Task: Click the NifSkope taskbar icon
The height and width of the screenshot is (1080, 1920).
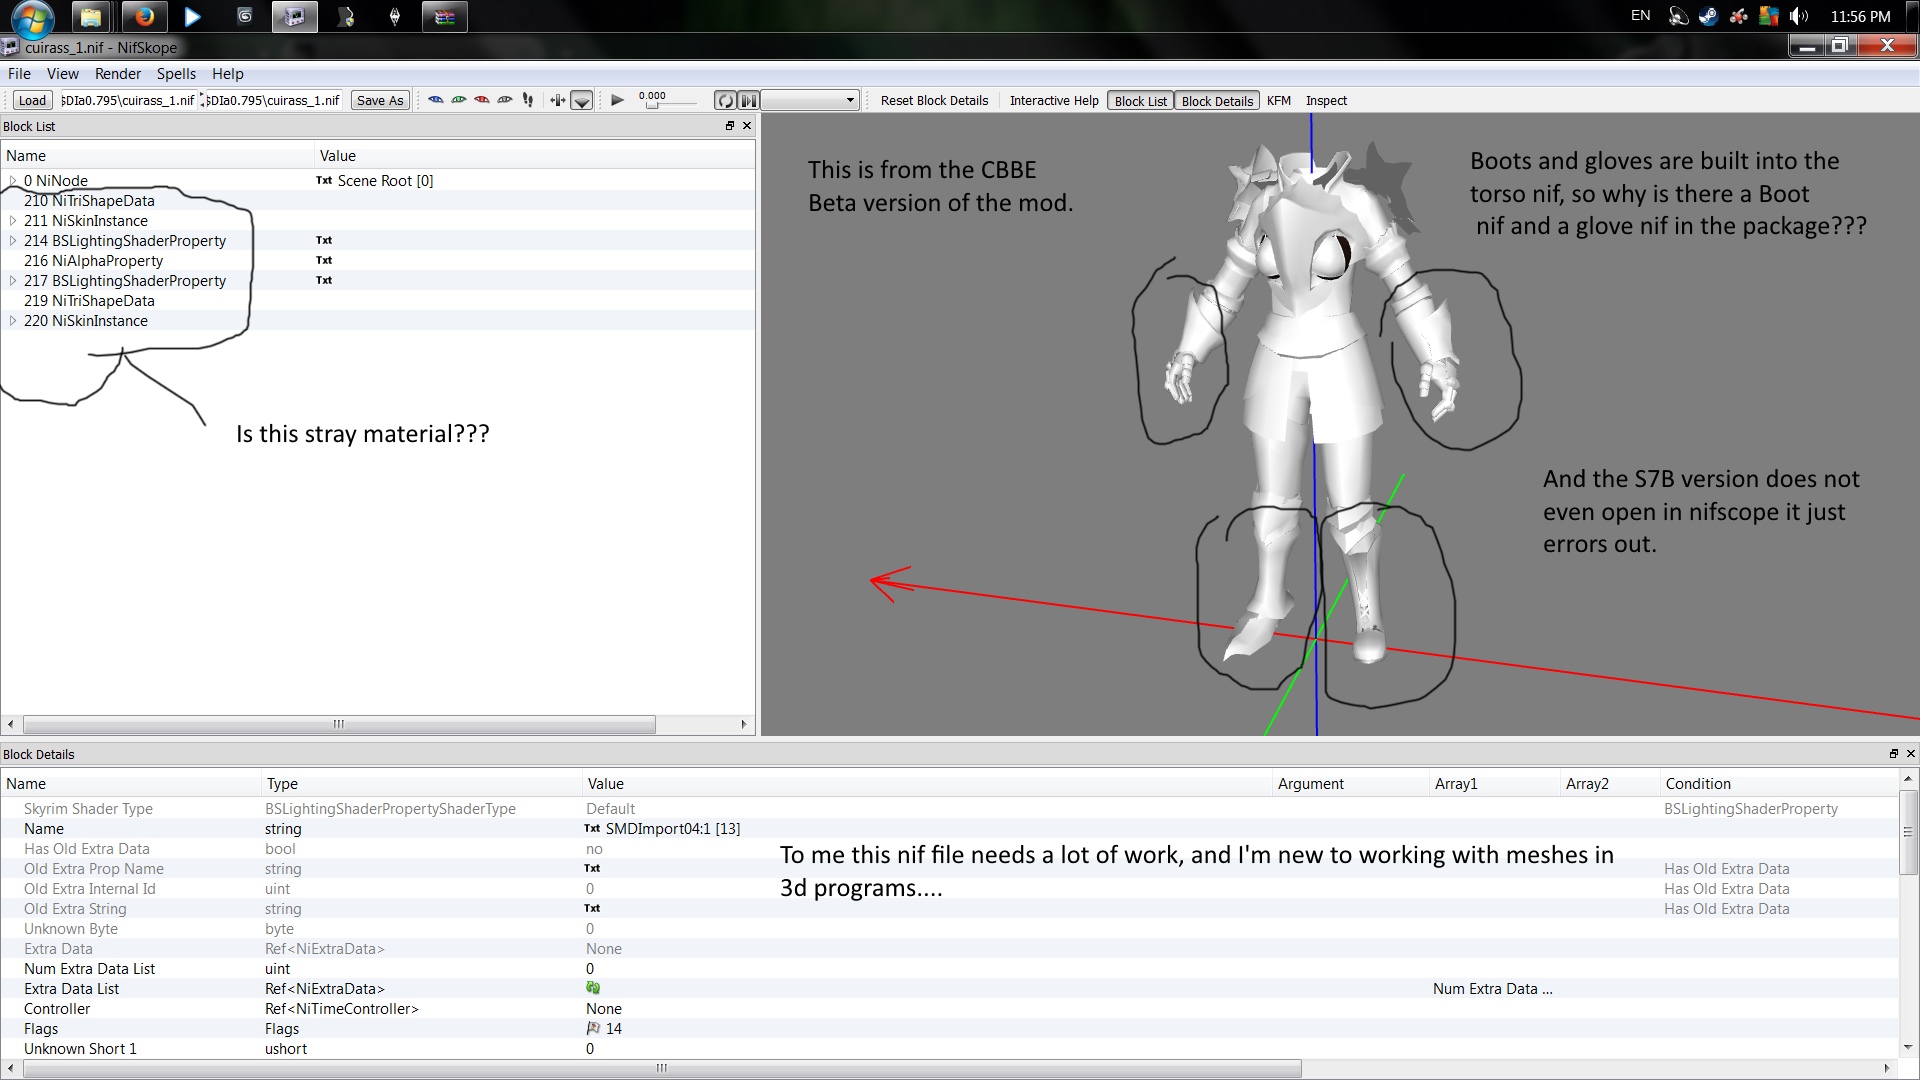Action: point(295,17)
